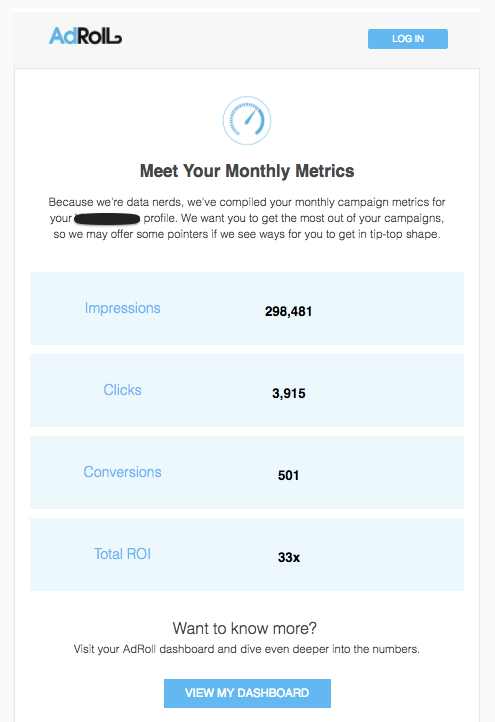Click the Visit your AdRoll dashboard sentence
Viewport: 495px width, 722px height.
[x=247, y=649]
